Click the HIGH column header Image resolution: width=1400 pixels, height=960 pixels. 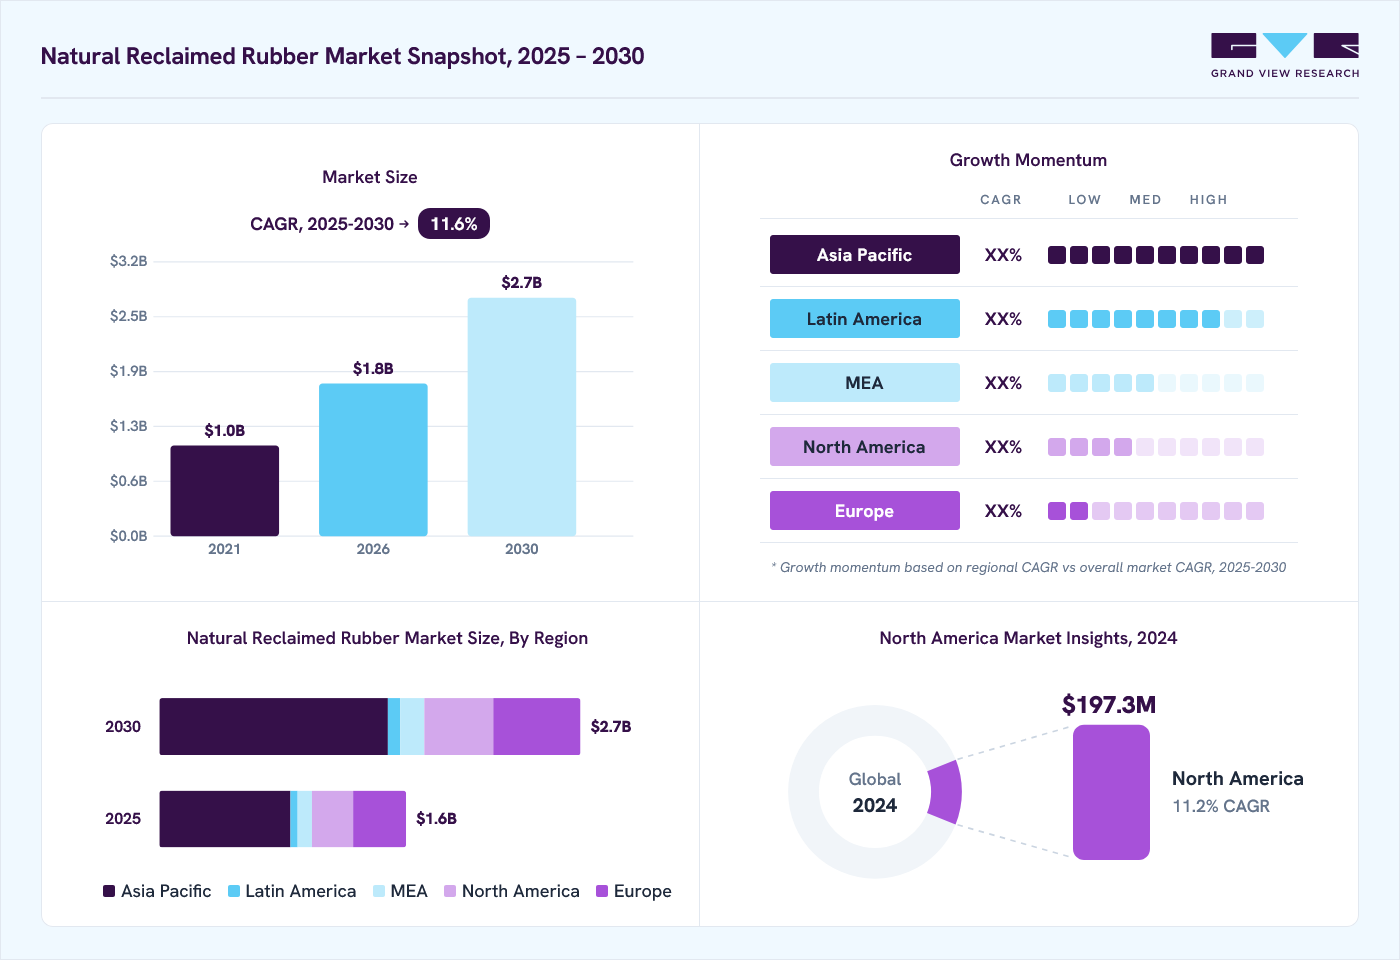point(1208,200)
